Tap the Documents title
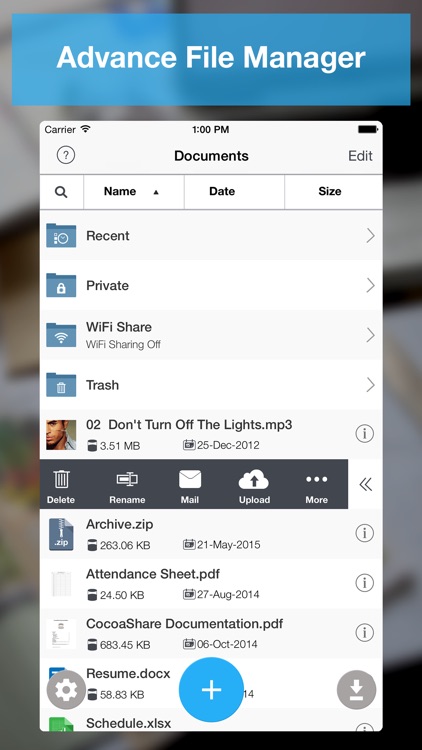The height and width of the screenshot is (750, 422). (x=211, y=155)
